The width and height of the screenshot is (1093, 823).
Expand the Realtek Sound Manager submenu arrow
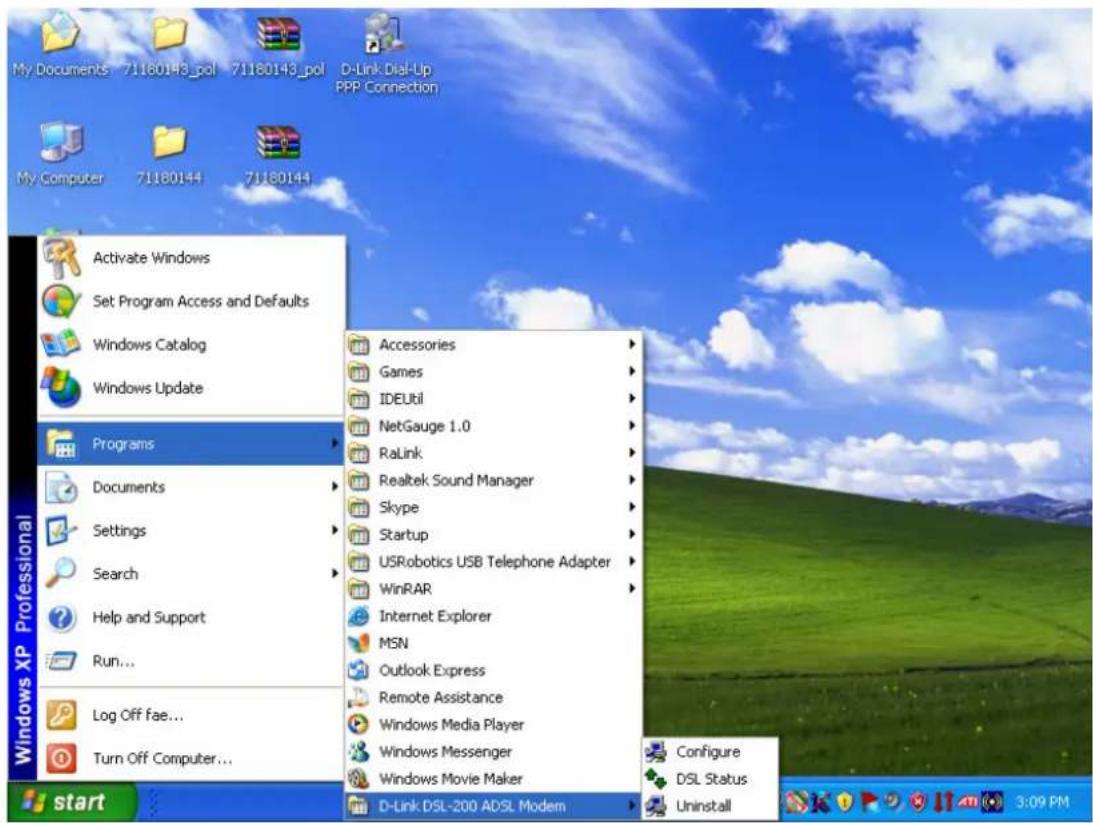click(x=632, y=479)
